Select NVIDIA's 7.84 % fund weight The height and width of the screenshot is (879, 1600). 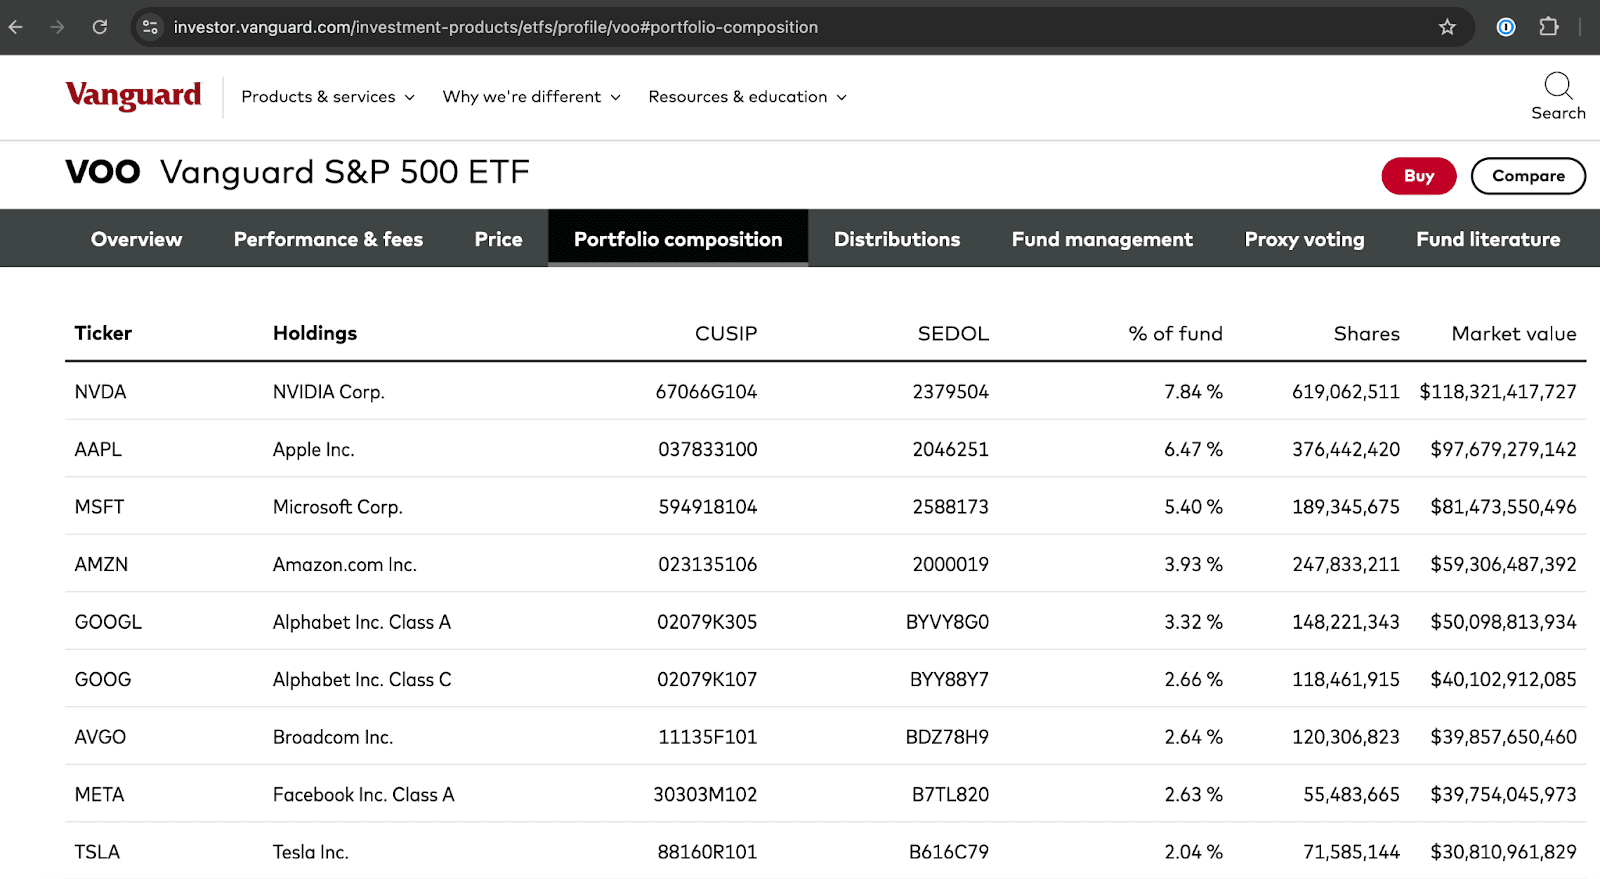point(1193,392)
